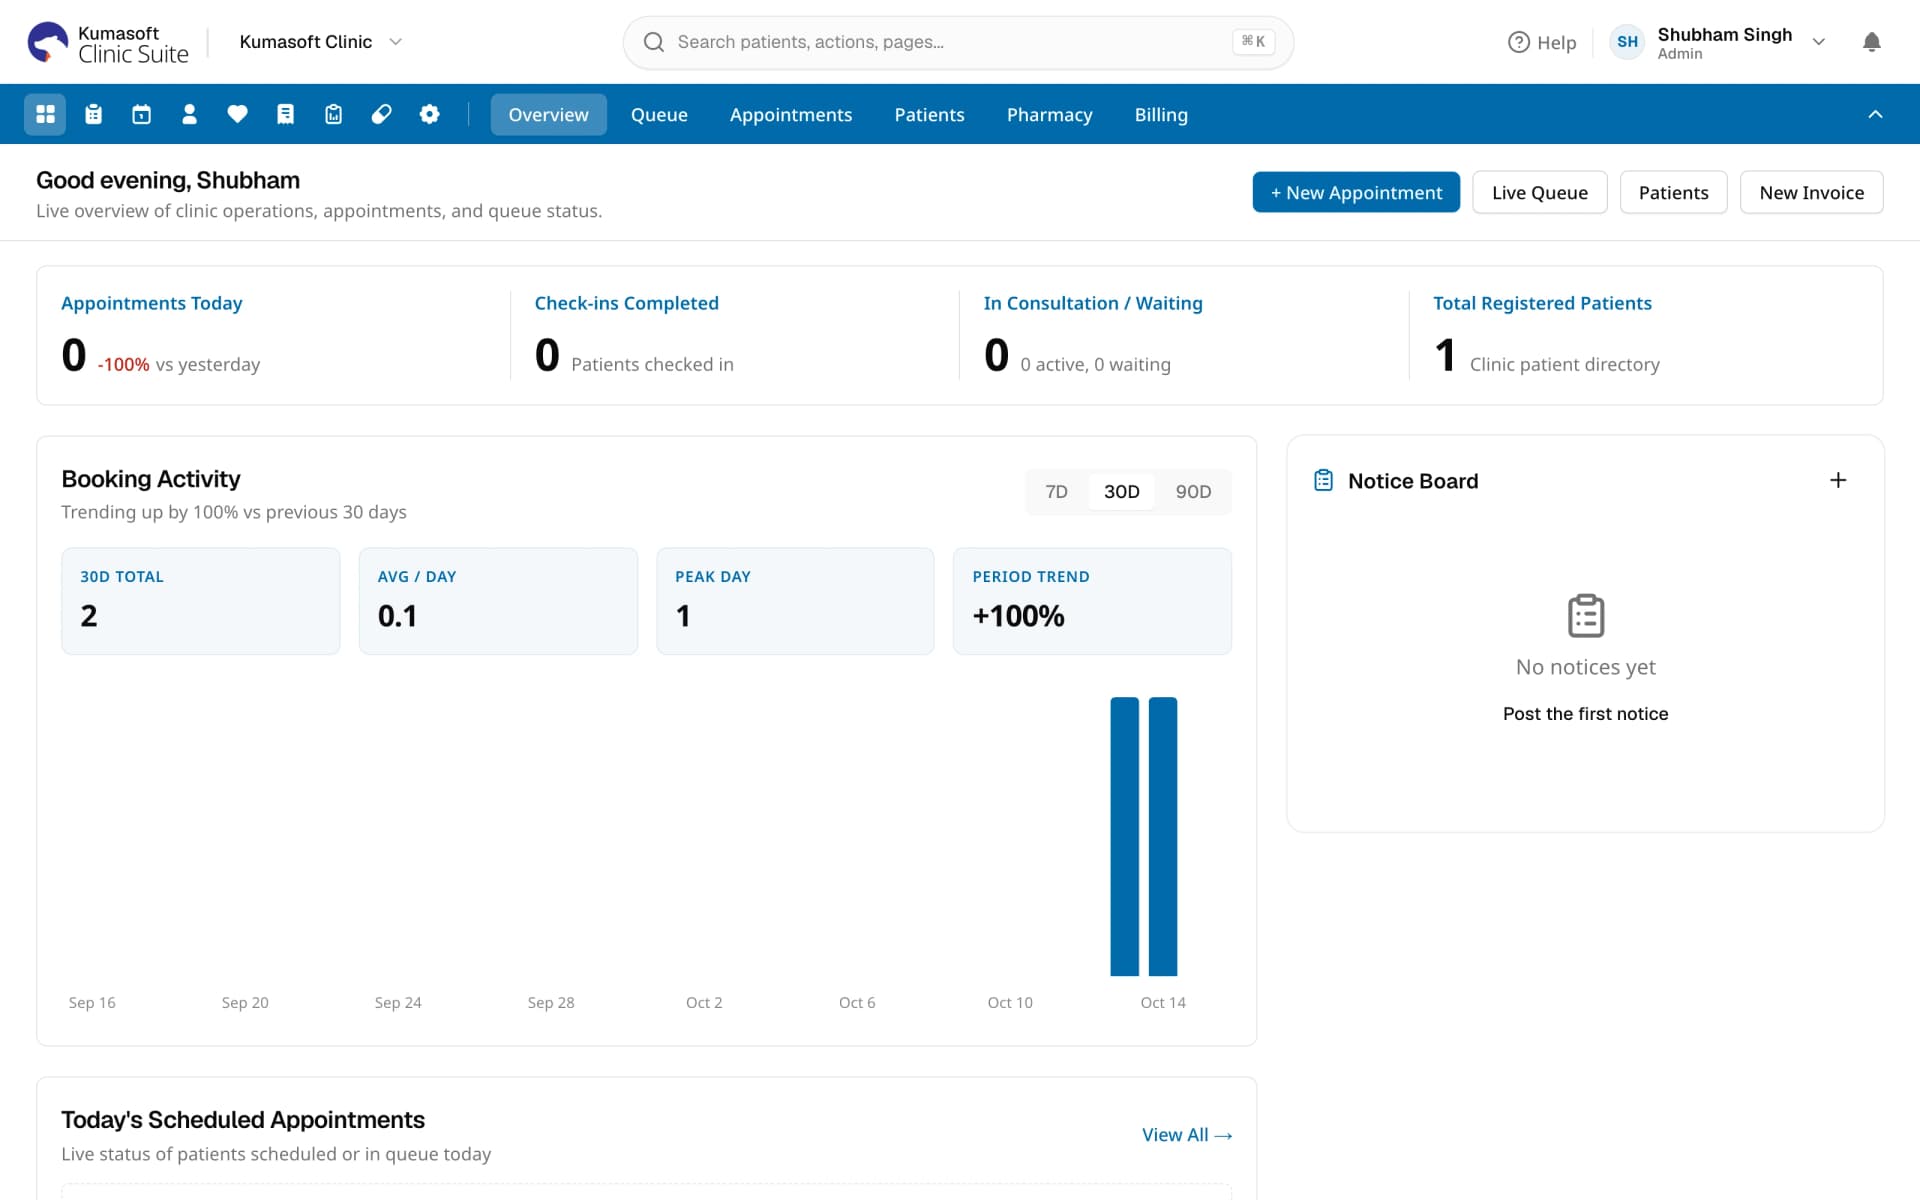Click the Notice Board clipboard header icon

click(1323, 480)
